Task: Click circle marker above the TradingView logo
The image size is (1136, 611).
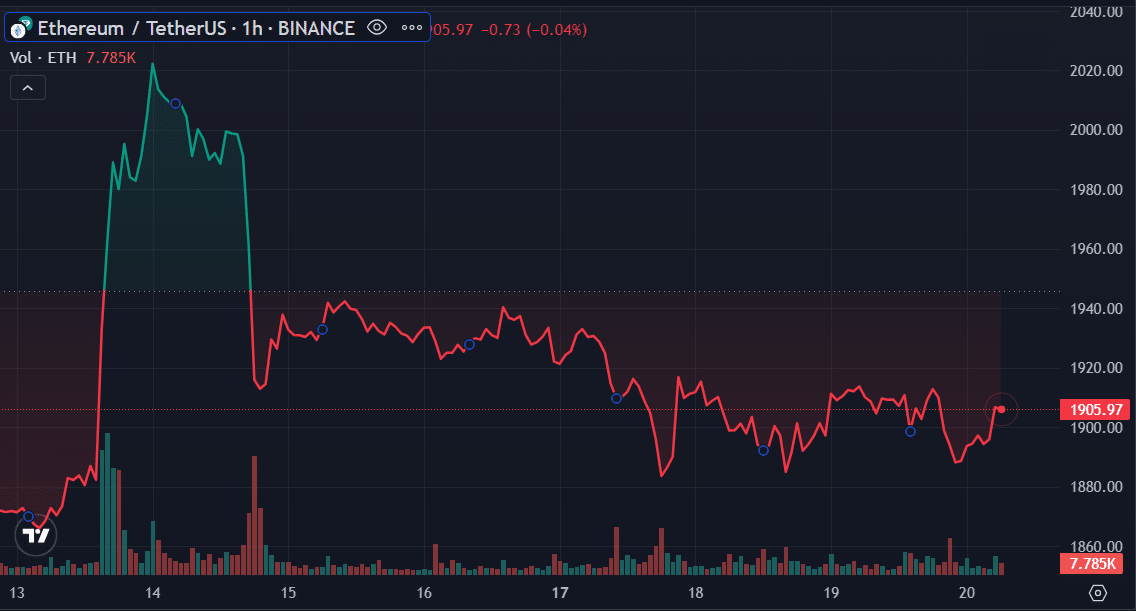Action: 28,517
